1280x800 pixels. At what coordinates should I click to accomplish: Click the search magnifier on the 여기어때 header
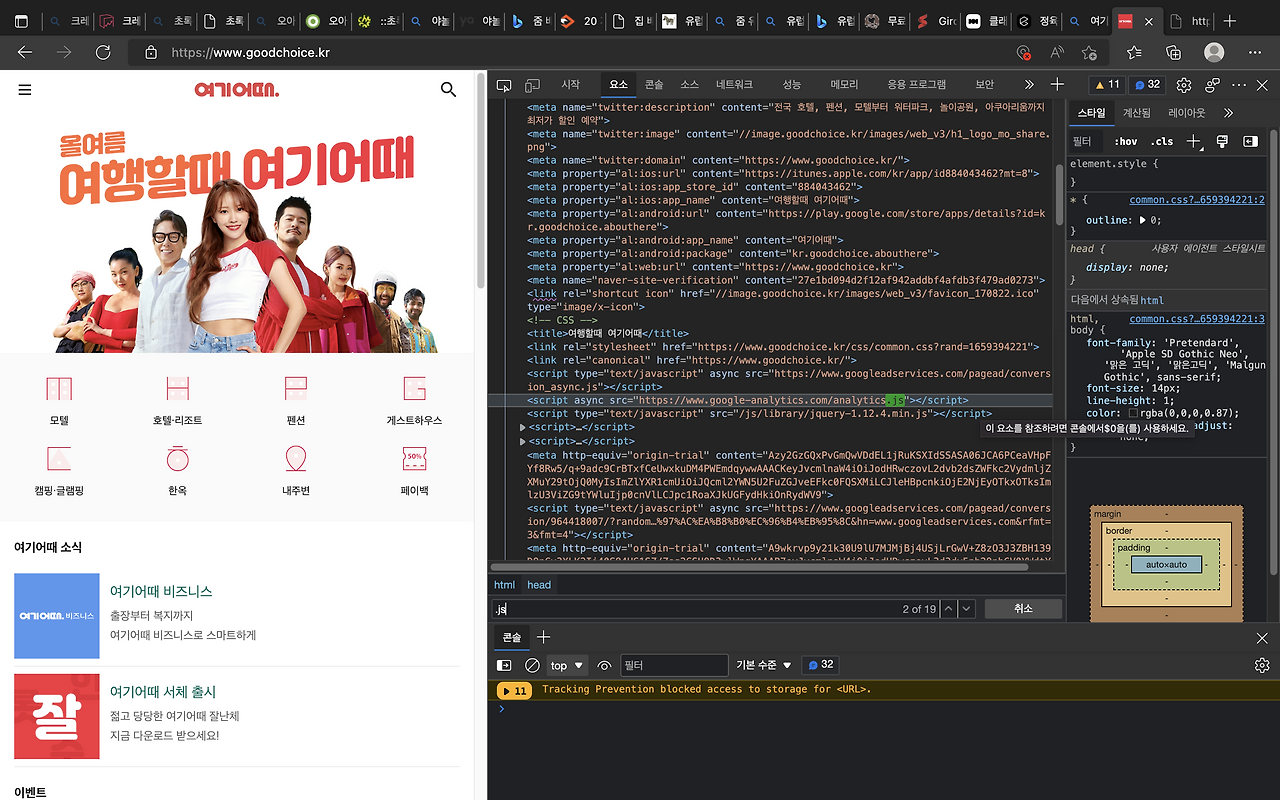[x=448, y=89]
